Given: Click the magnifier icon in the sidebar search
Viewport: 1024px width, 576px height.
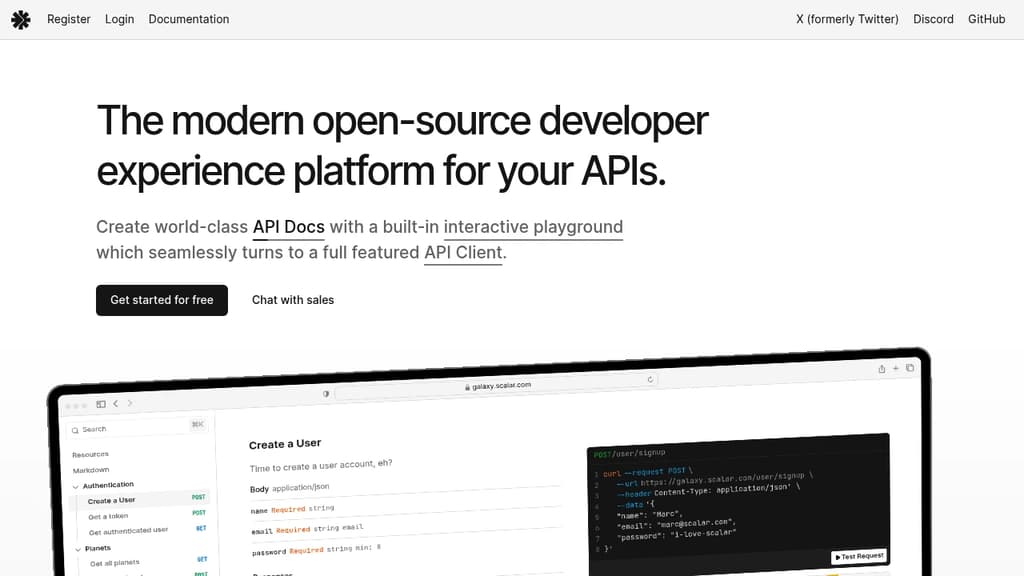Looking at the screenshot, I should coord(75,429).
